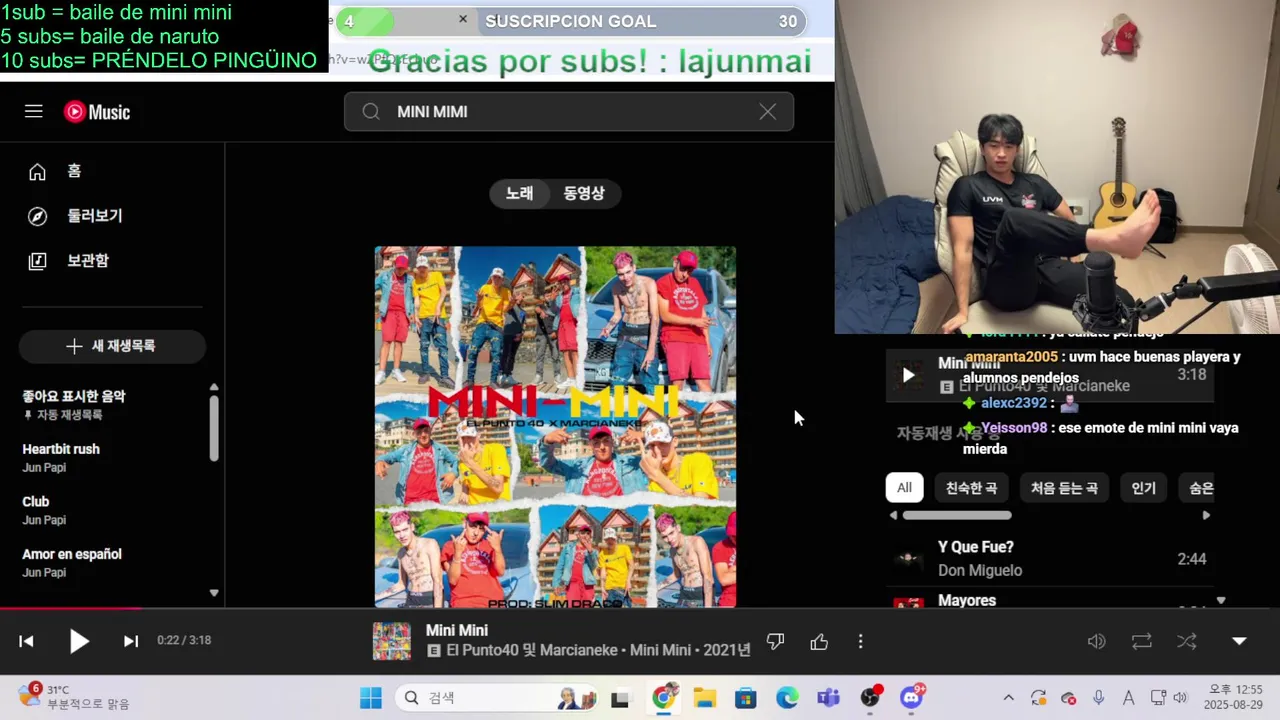The height and width of the screenshot is (720, 1280).
Task: Skip to previous track
Action: pos(26,641)
